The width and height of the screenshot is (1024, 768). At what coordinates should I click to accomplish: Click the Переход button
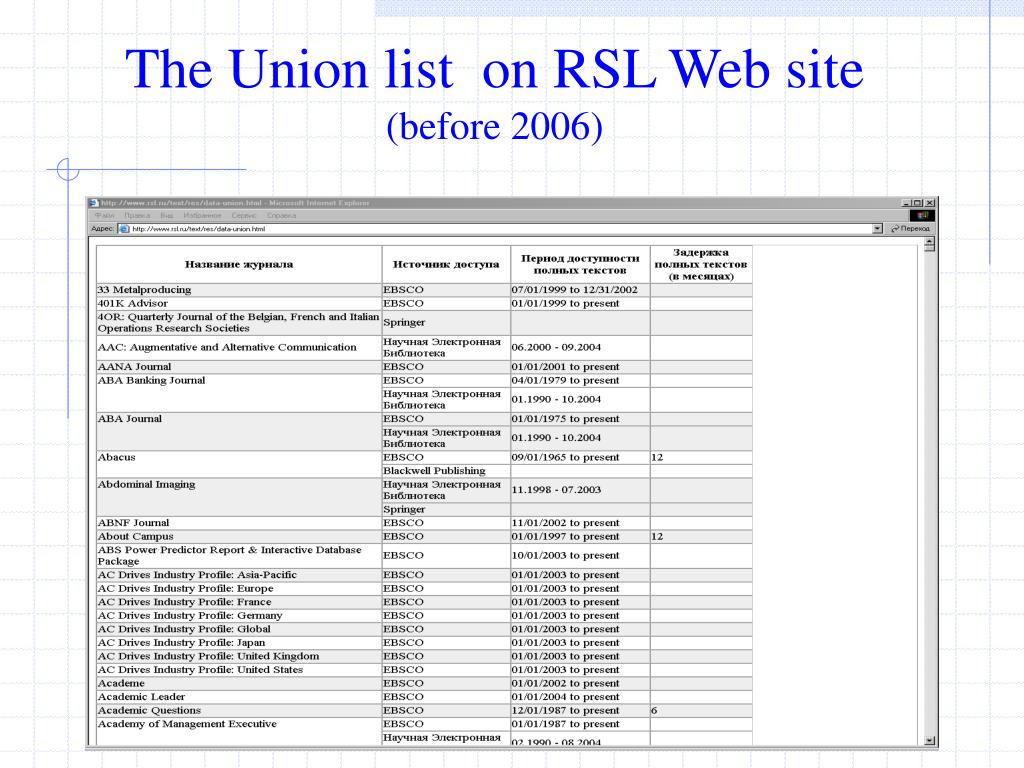[913, 228]
